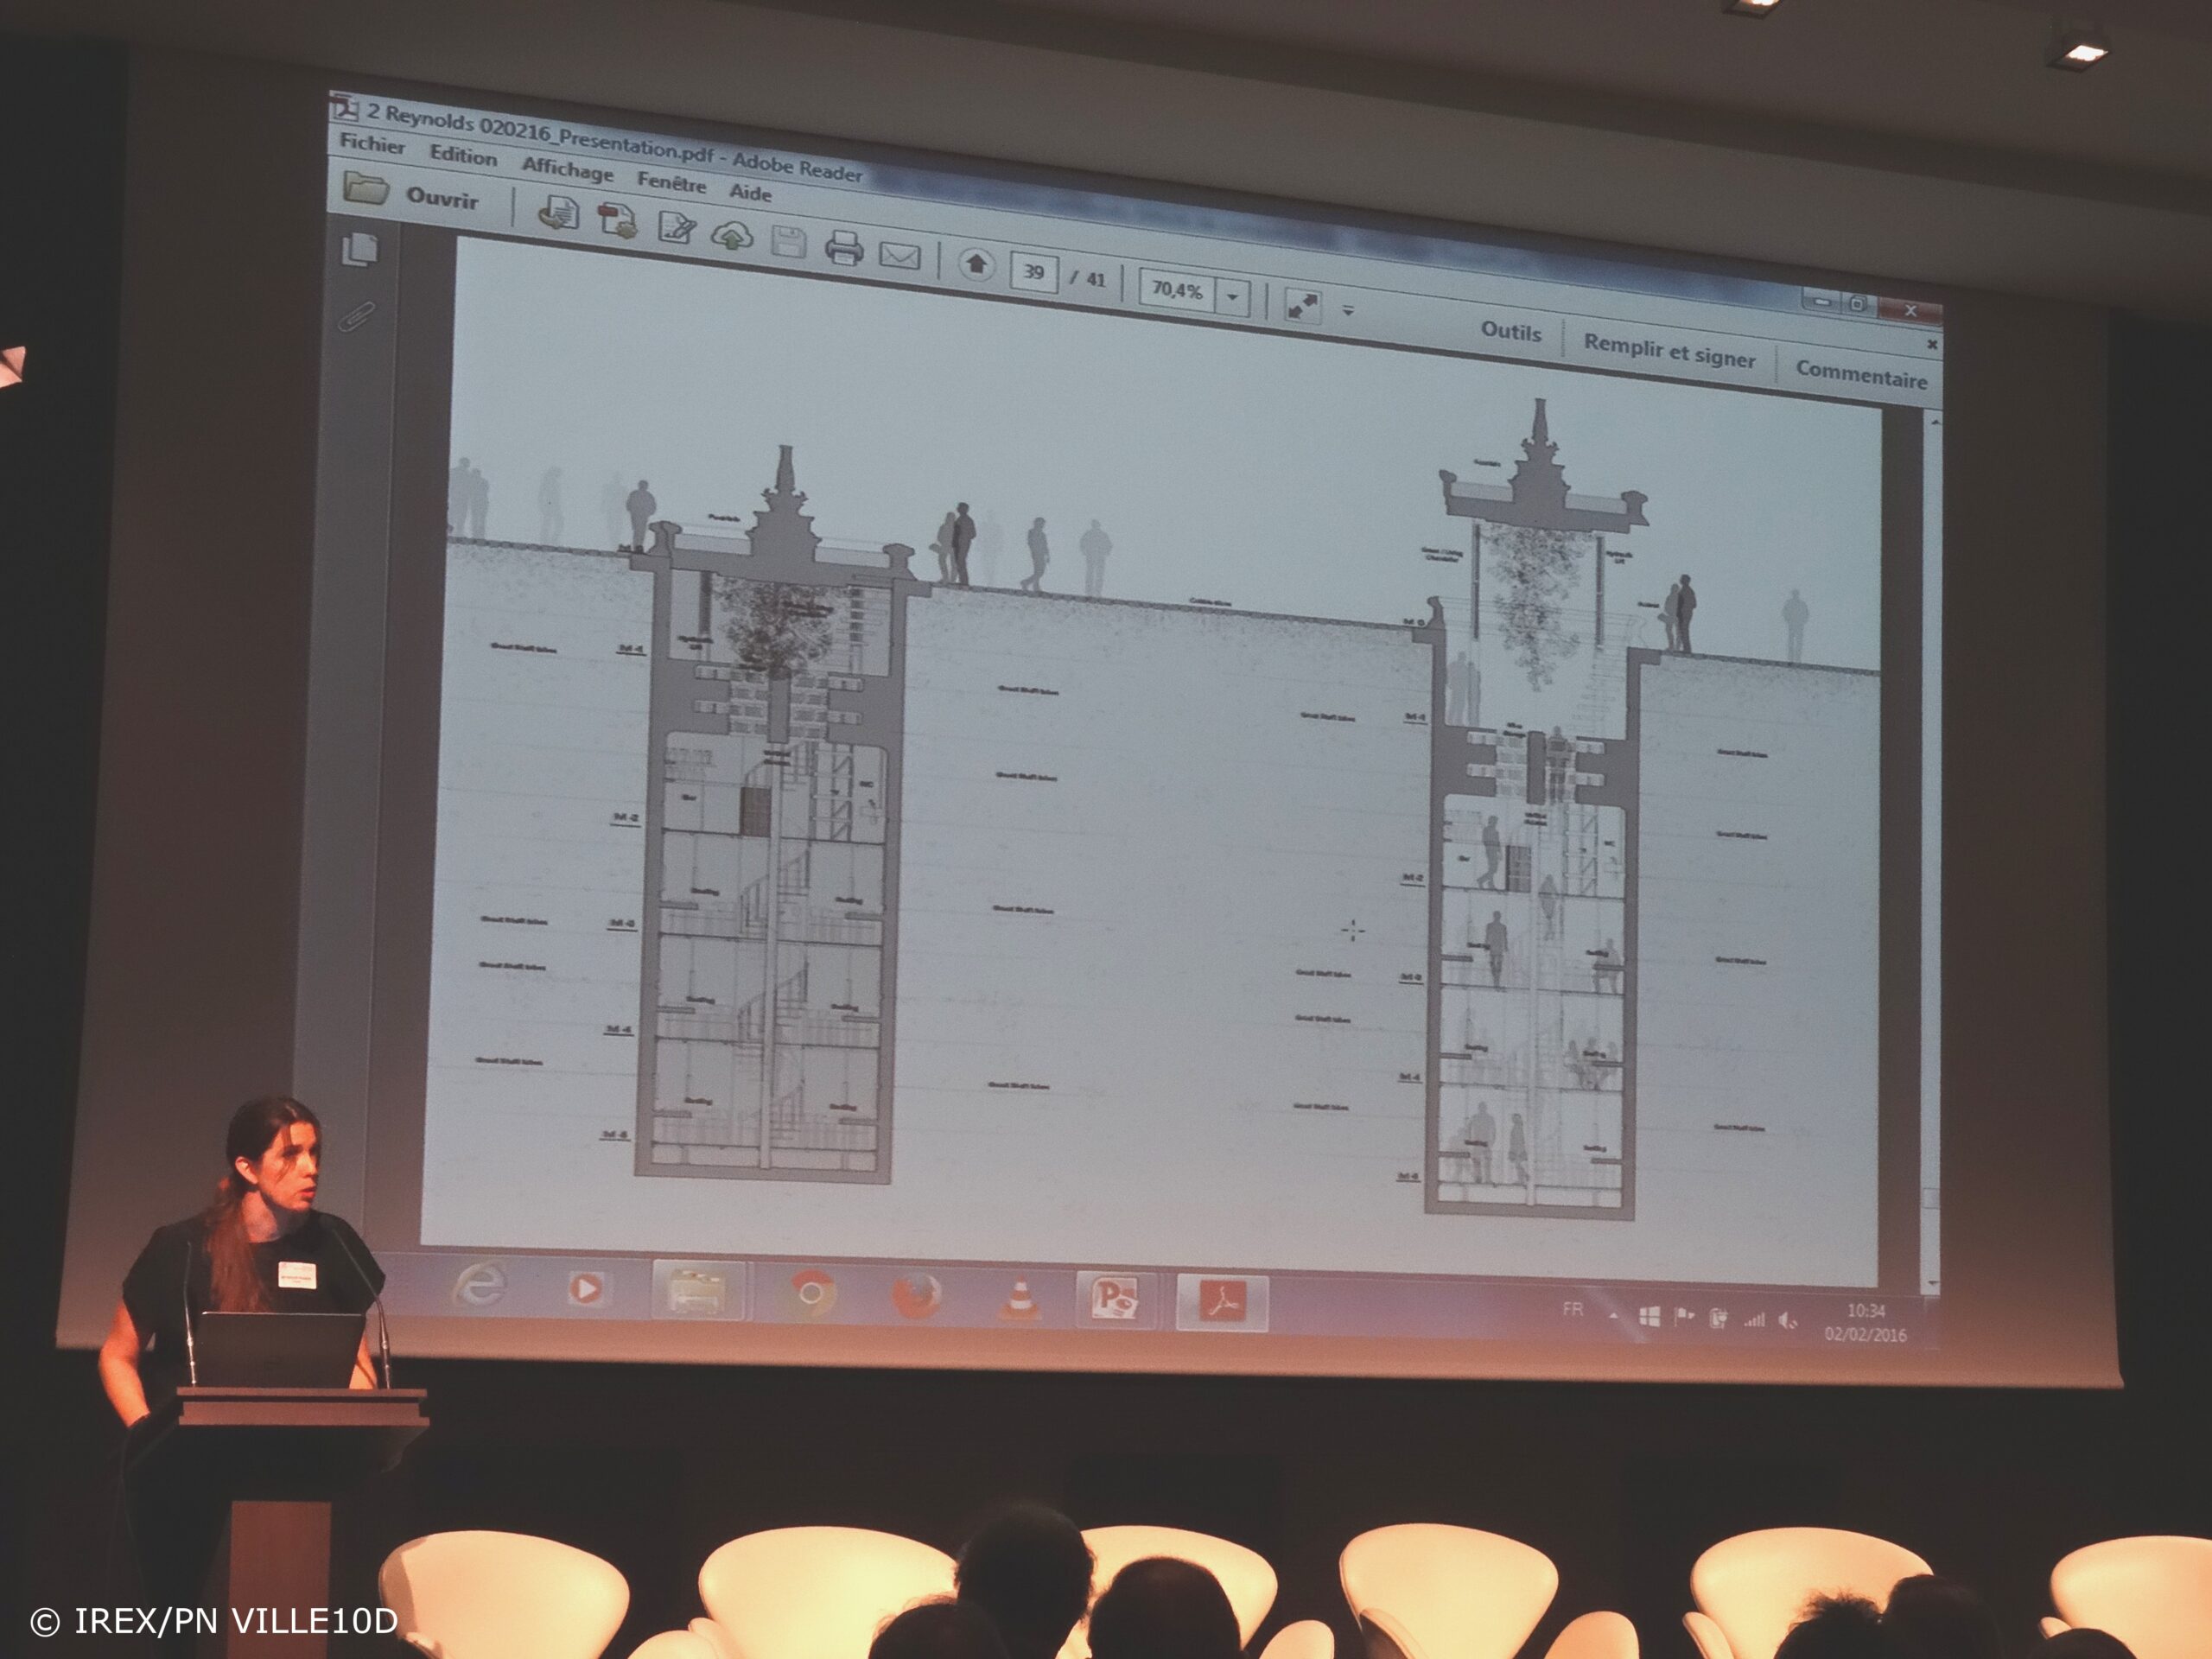
Task: Click the VLC cone in taskbar
Action: (1020, 1299)
